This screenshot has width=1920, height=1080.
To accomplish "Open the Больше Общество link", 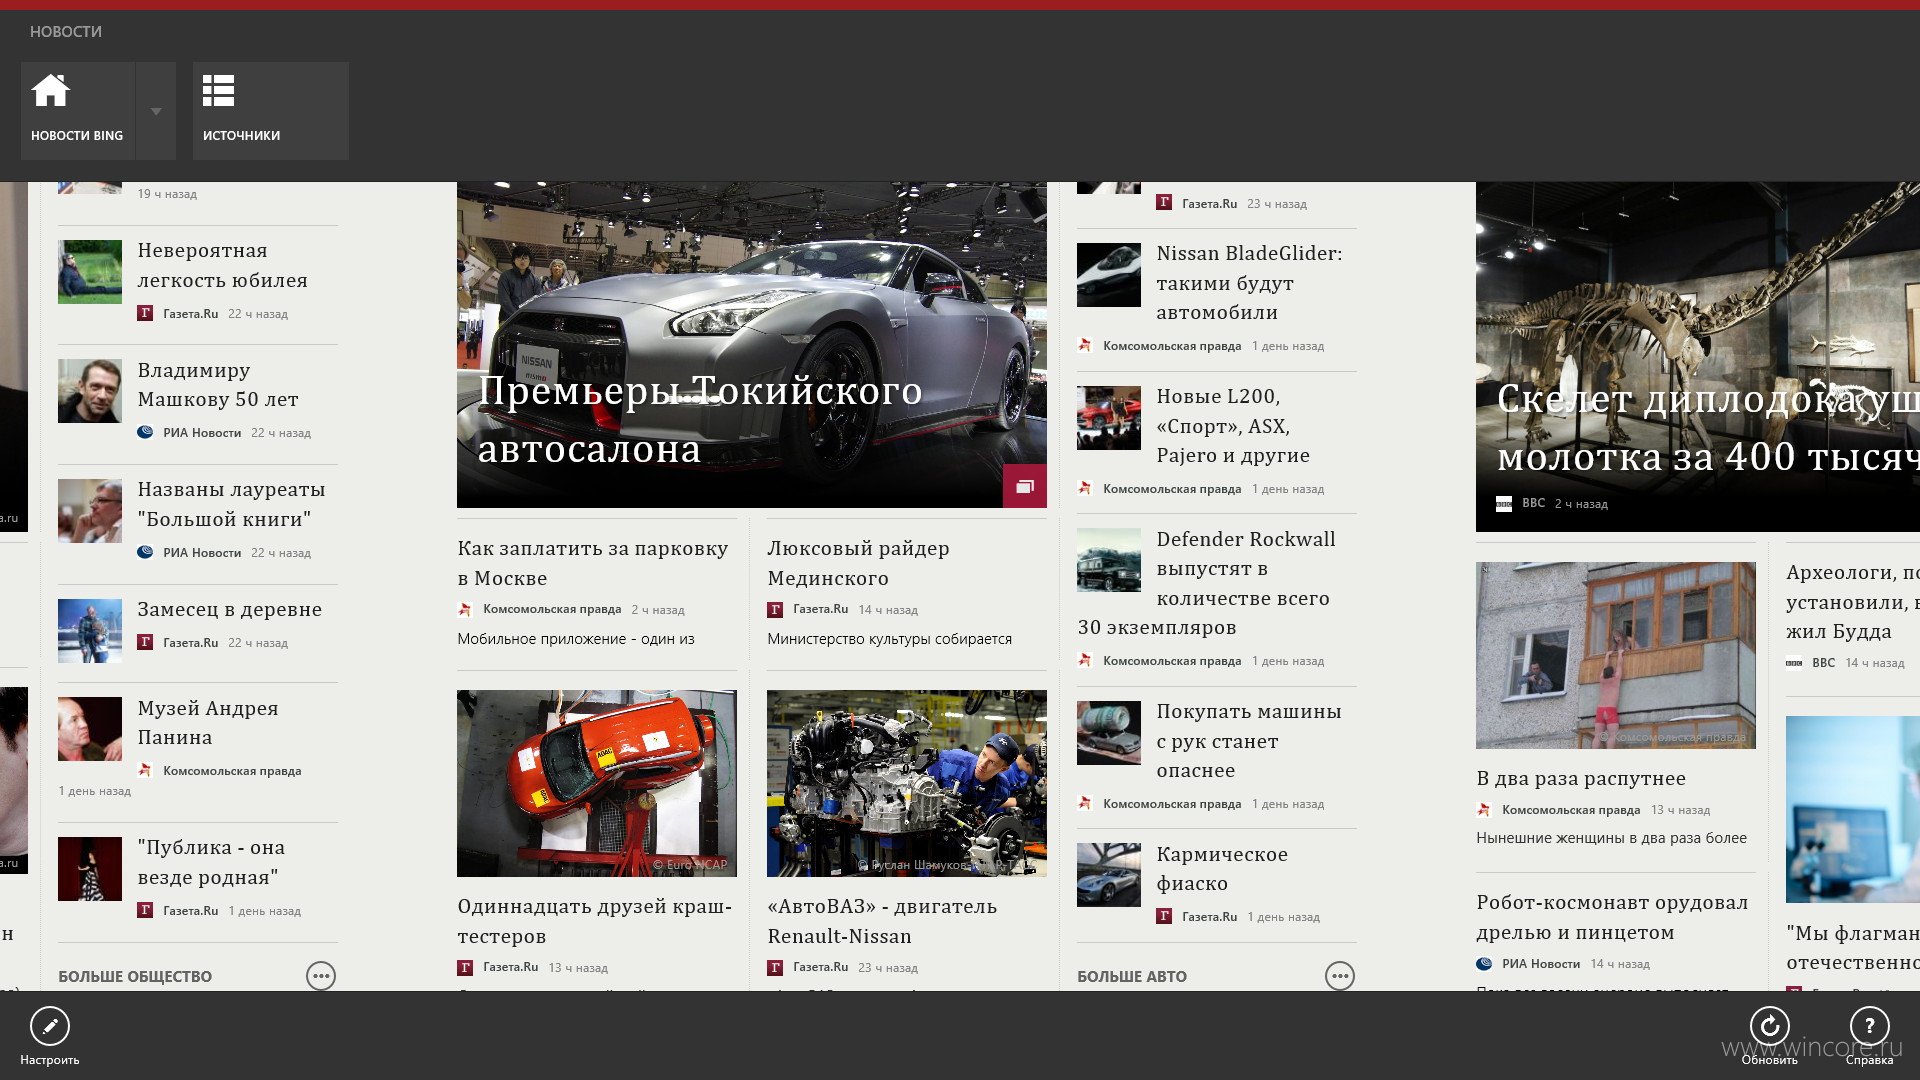I will click(x=135, y=976).
